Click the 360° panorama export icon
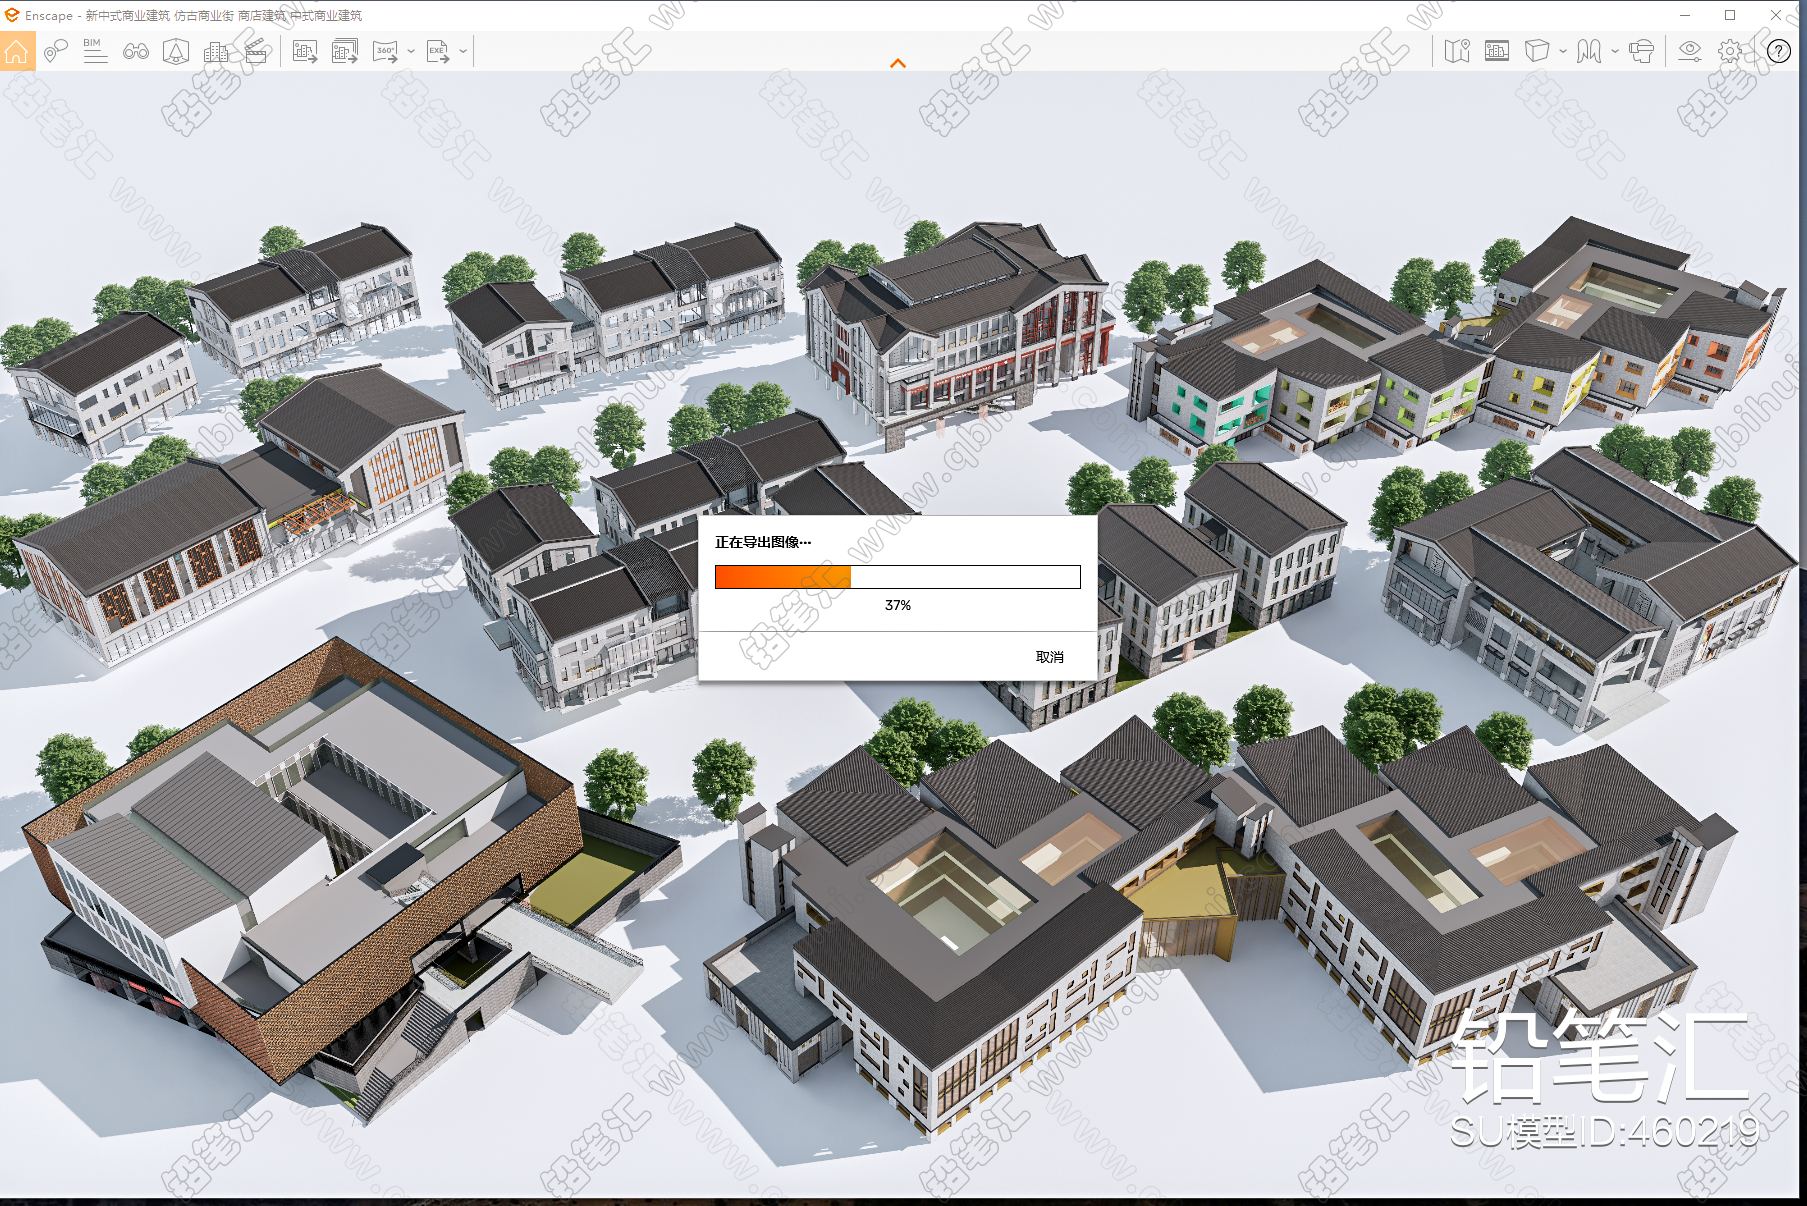This screenshot has width=1807, height=1206. 386,51
